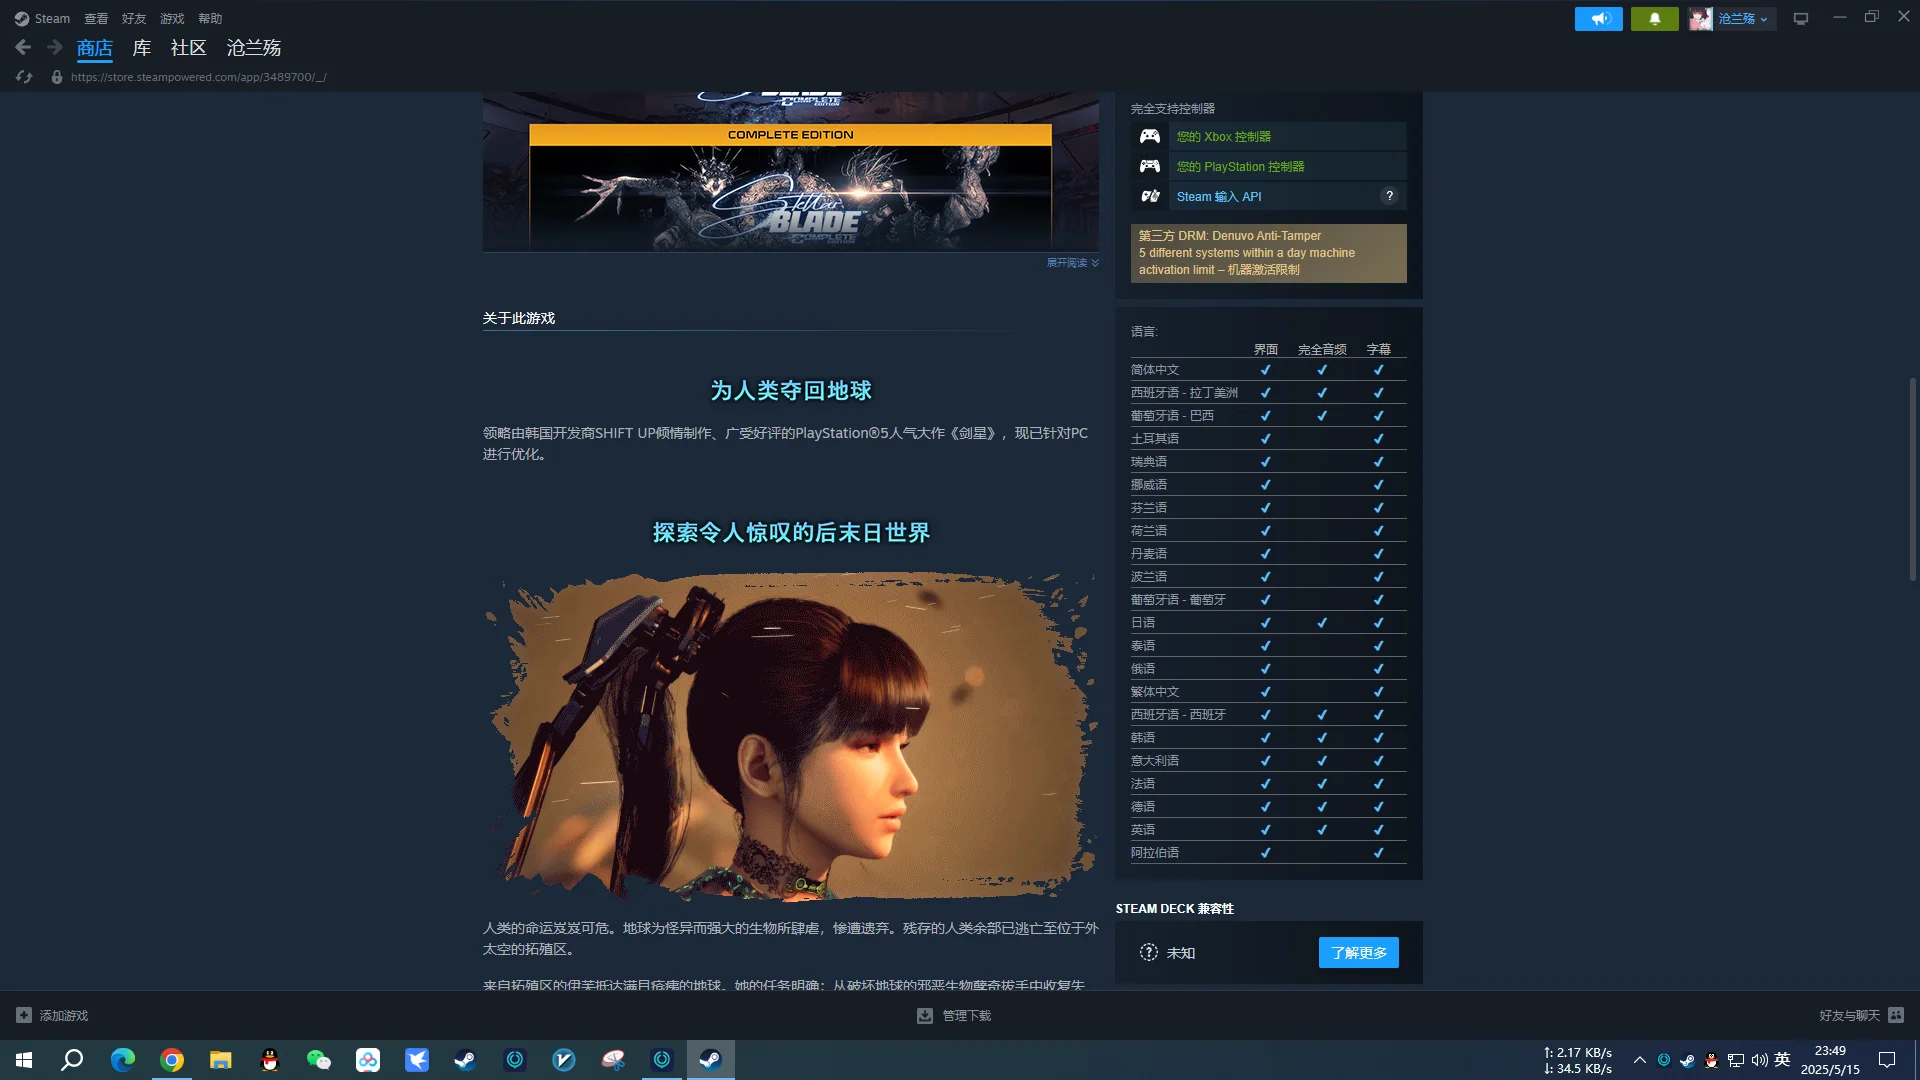Screen dimensions: 1920x1080
Task: Click the 了解更多 button
Action: coord(1358,952)
